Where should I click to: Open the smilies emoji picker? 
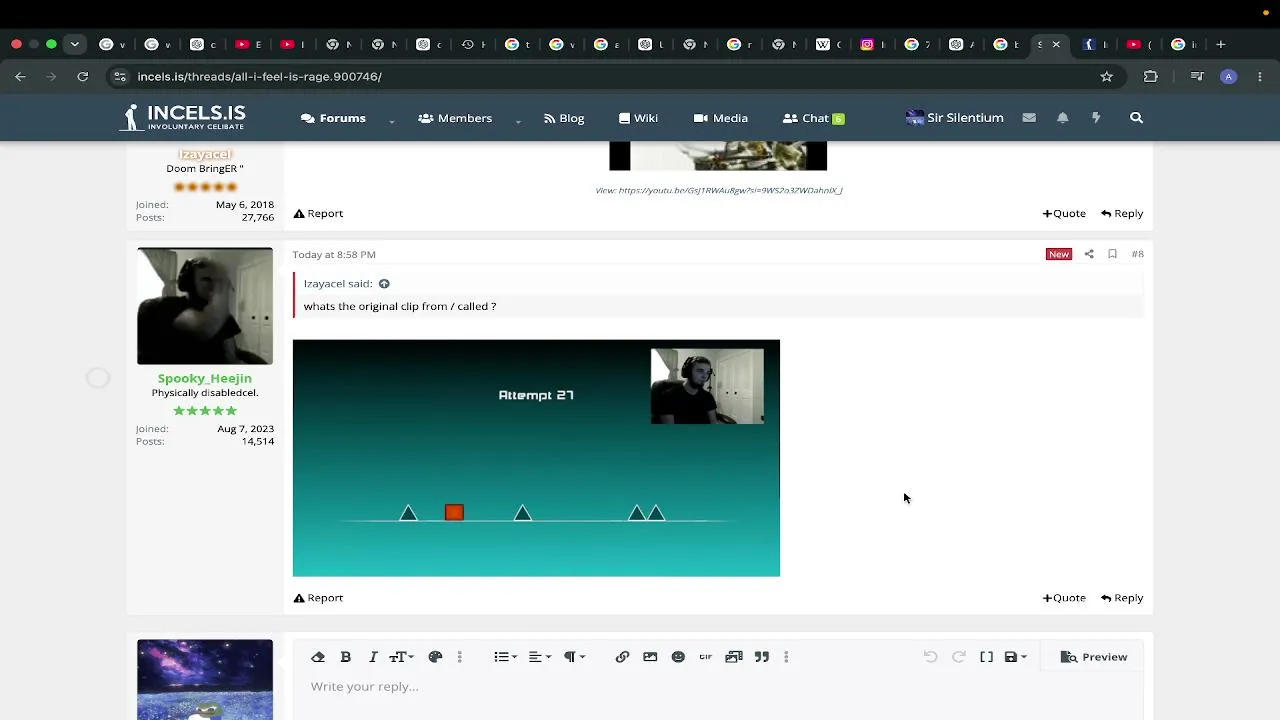[678, 657]
